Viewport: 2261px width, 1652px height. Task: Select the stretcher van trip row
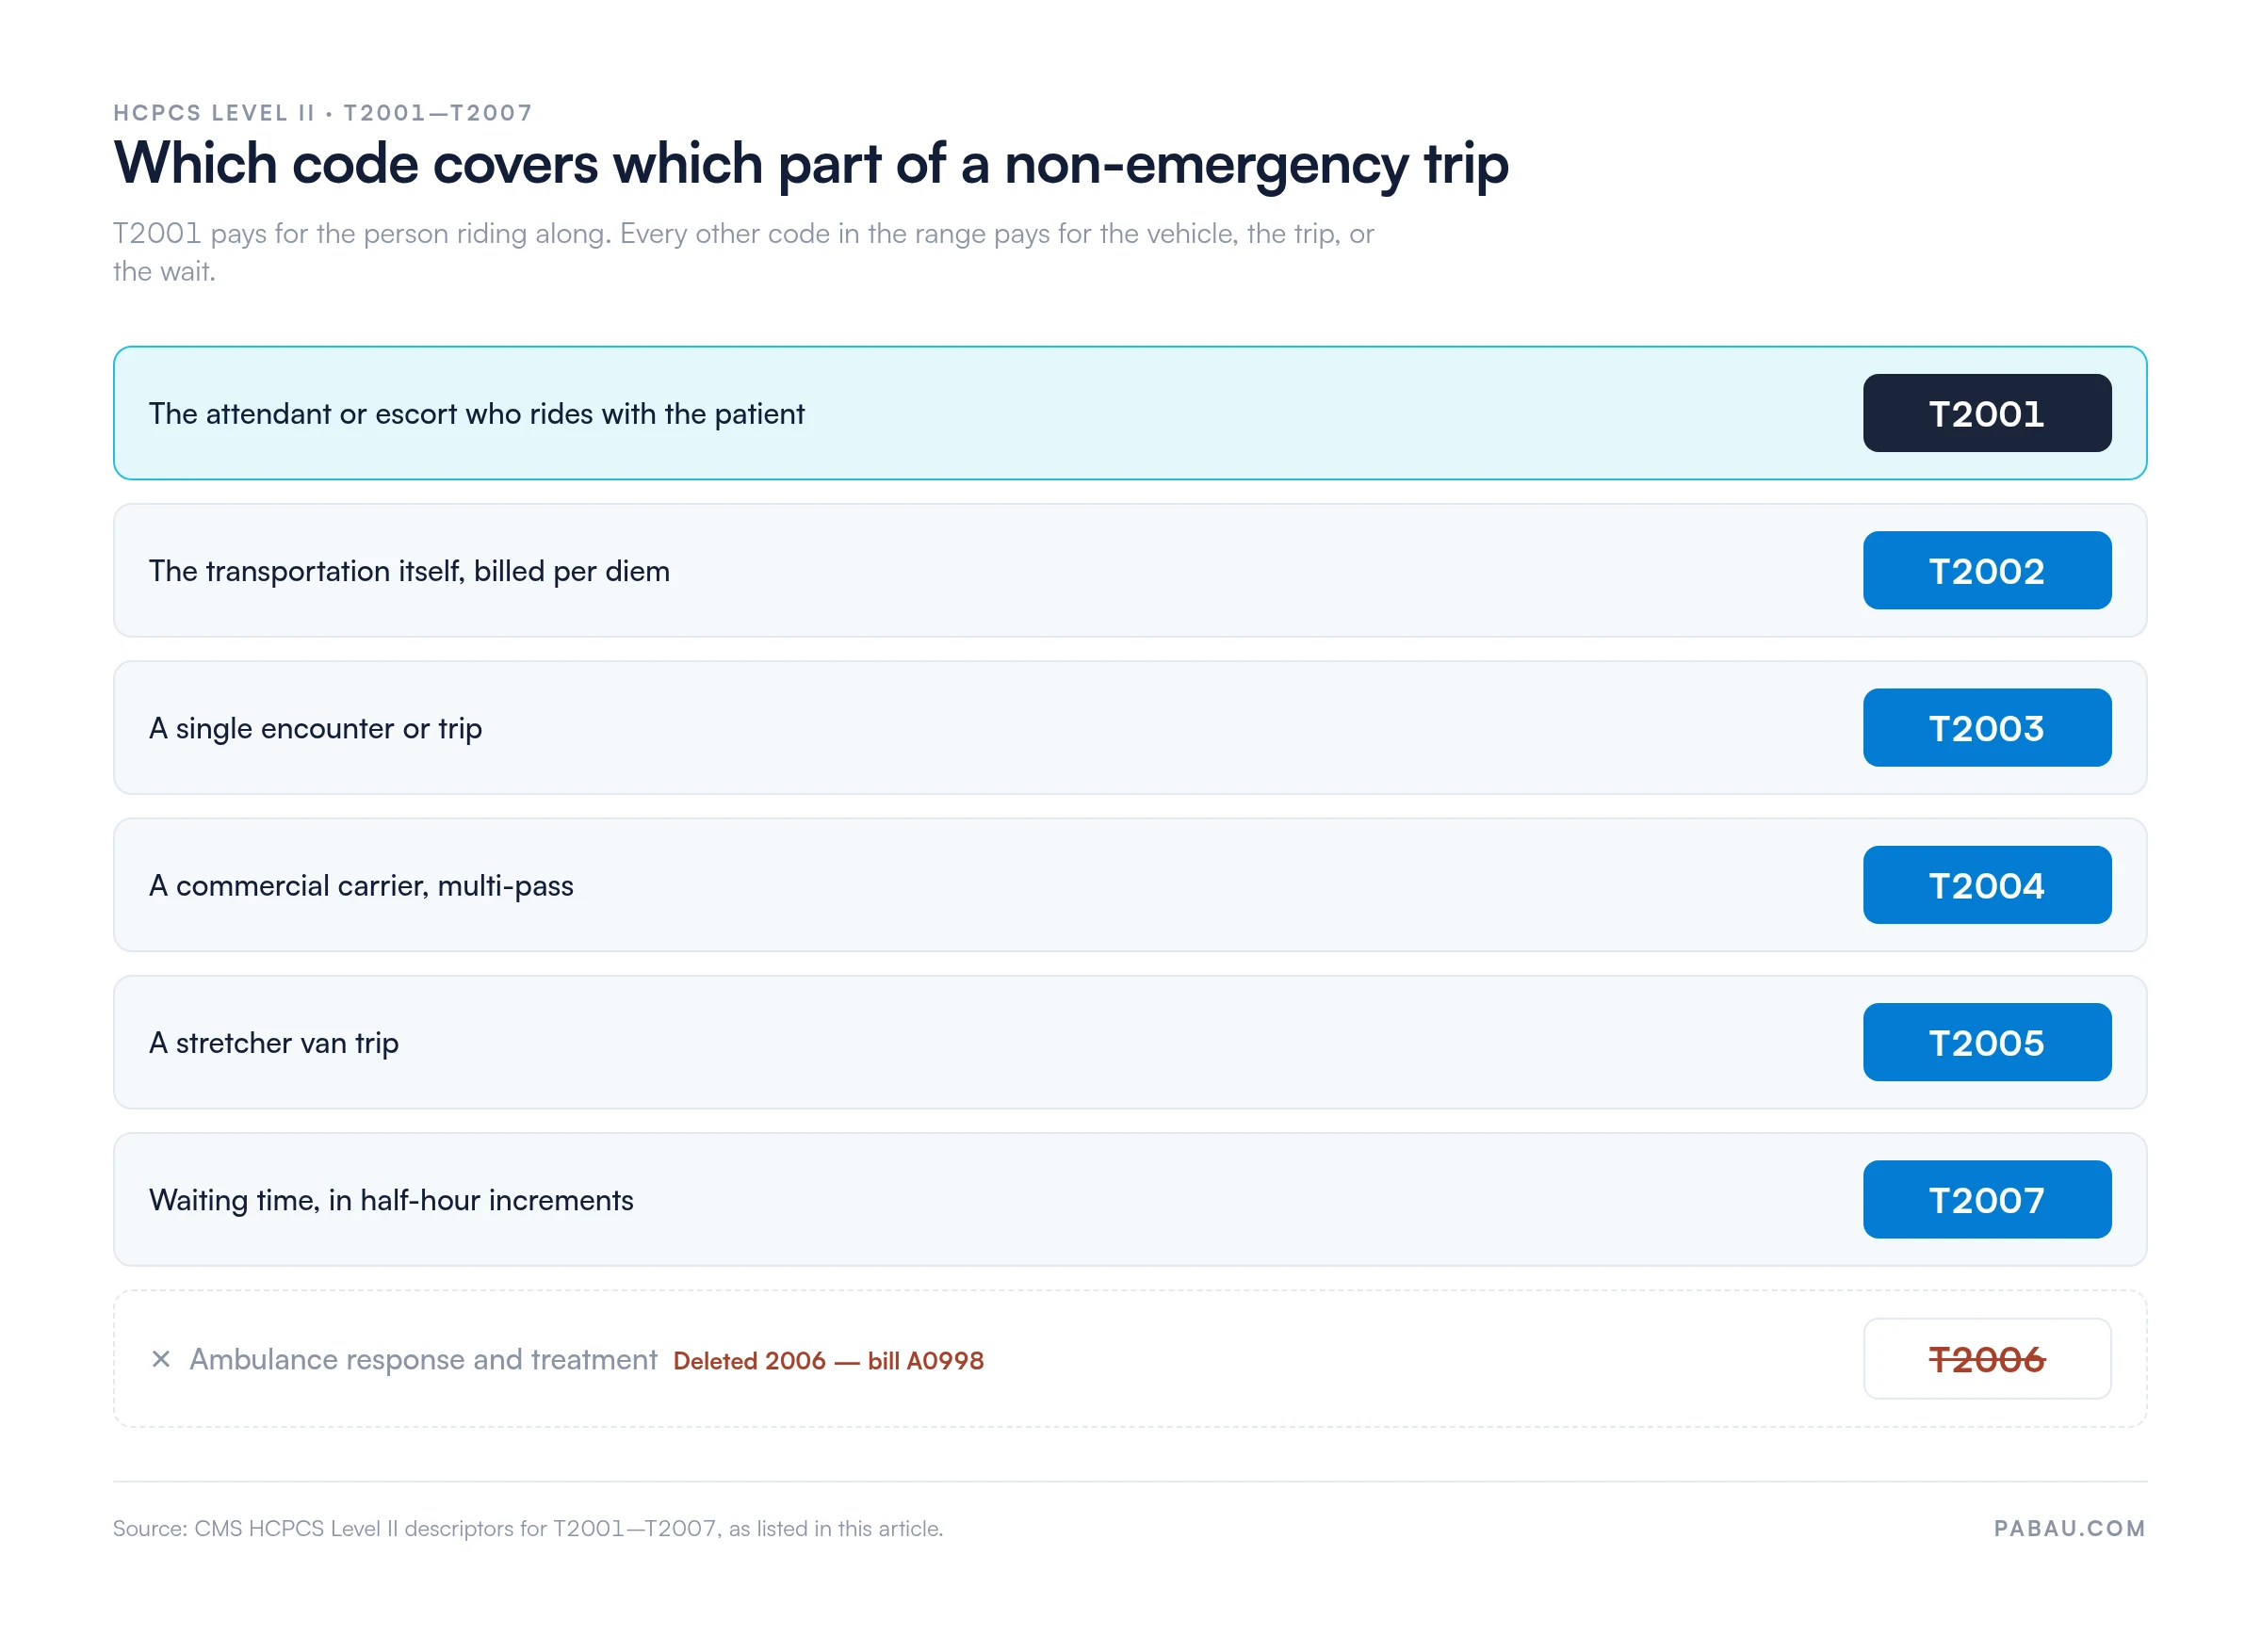click(1129, 1042)
